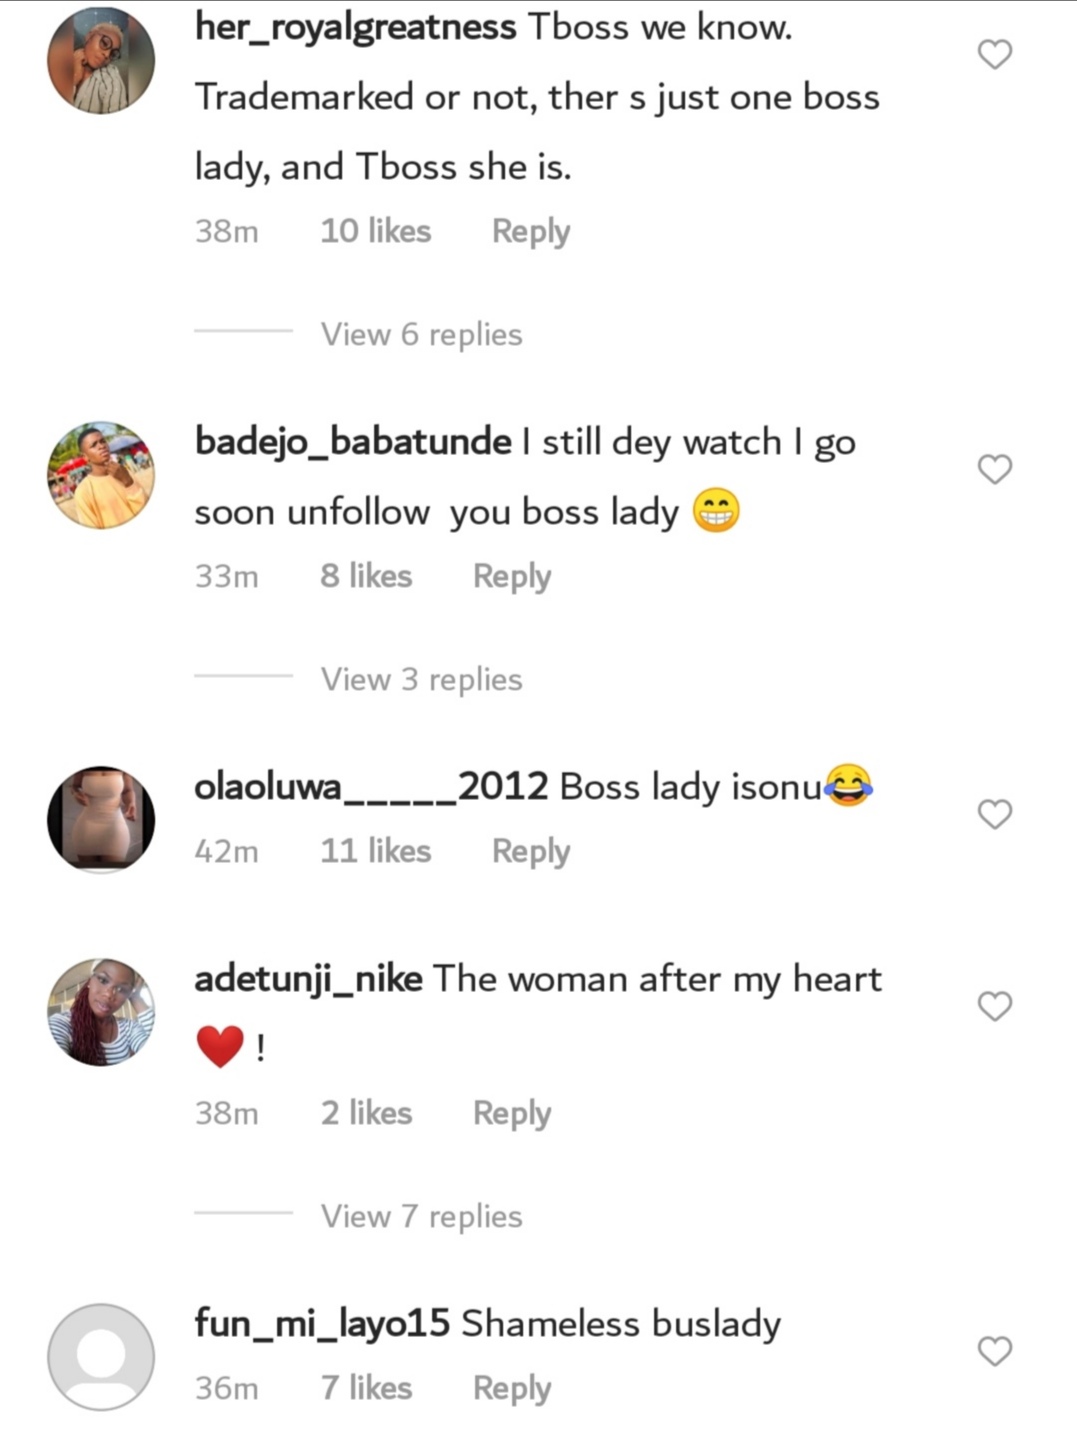This screenshot has width=1077, height=1439.
Task: Reply to badejo_babatunde's comment
Action: [512, 577]
